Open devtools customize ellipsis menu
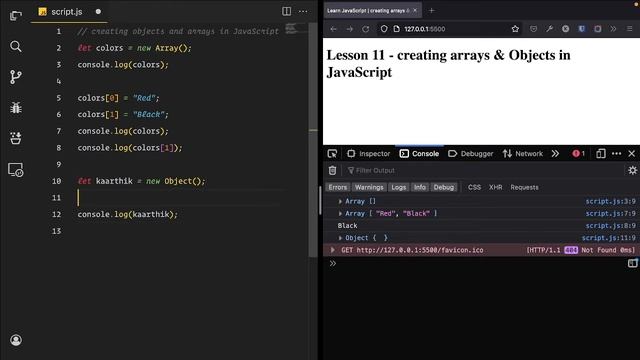This screenshot has width=640, height=360. click(616, 153)
